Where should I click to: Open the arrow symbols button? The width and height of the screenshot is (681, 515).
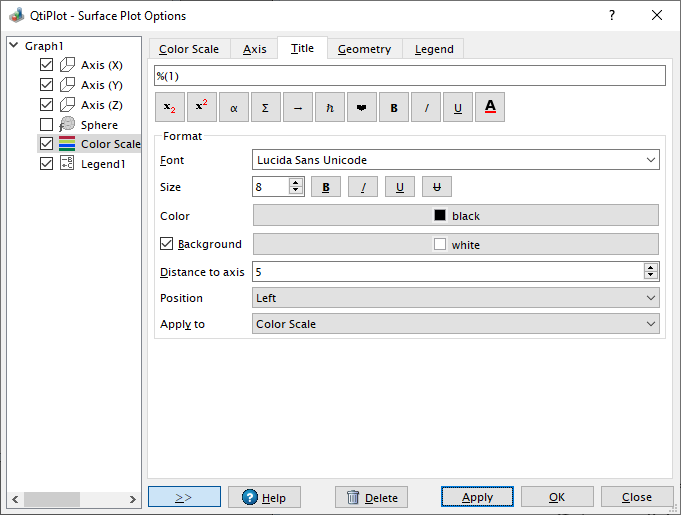pyautogui.click(x=298, y=107)
